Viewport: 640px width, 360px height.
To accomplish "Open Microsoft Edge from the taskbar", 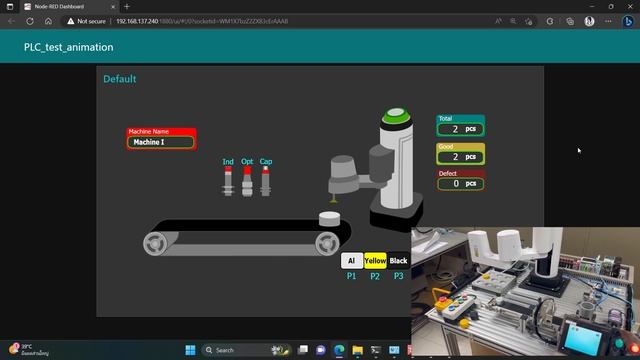I will point(339,350).
